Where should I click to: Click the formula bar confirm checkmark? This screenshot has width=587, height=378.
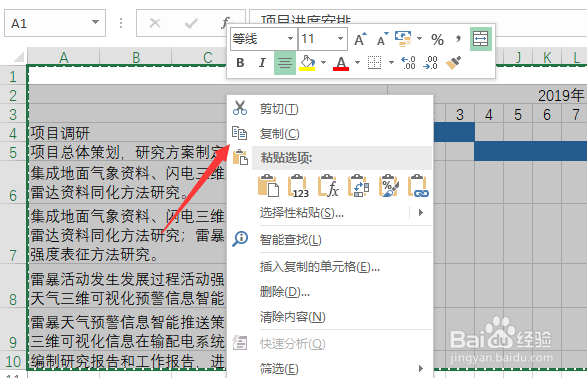pyautogui.click(x=191, y=23)
